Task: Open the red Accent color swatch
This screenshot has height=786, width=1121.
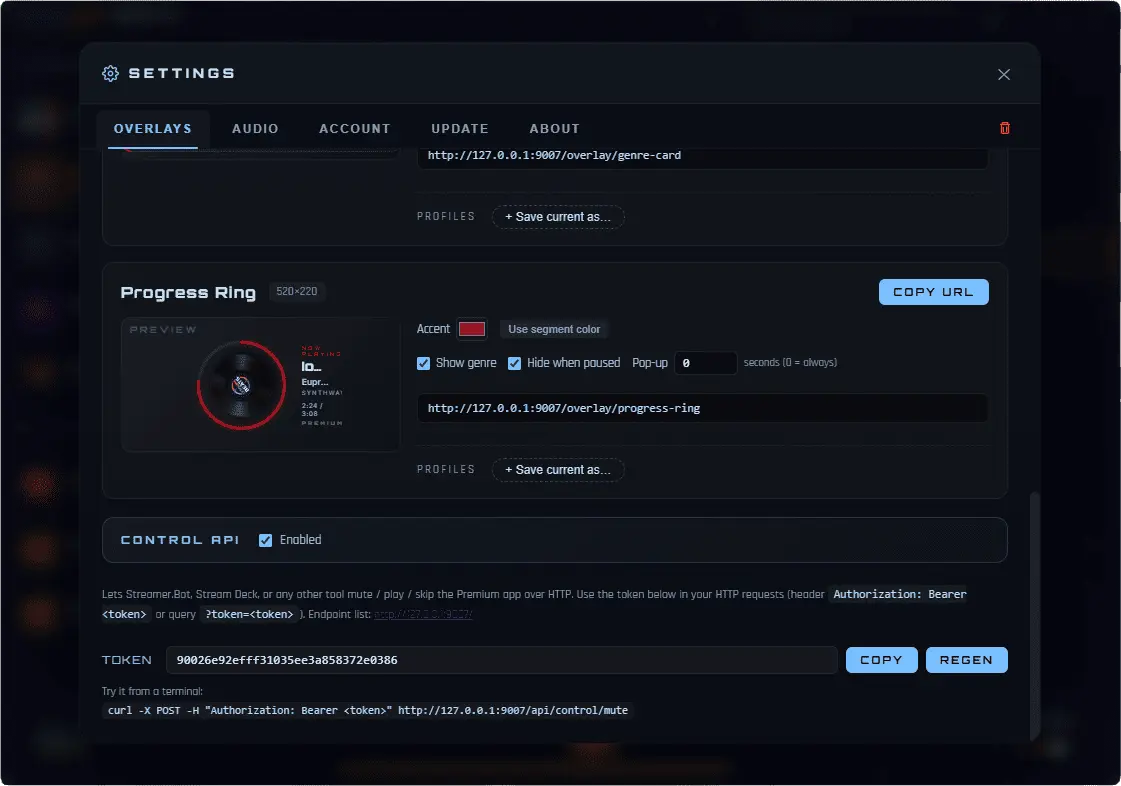Action: coord(472,329)
